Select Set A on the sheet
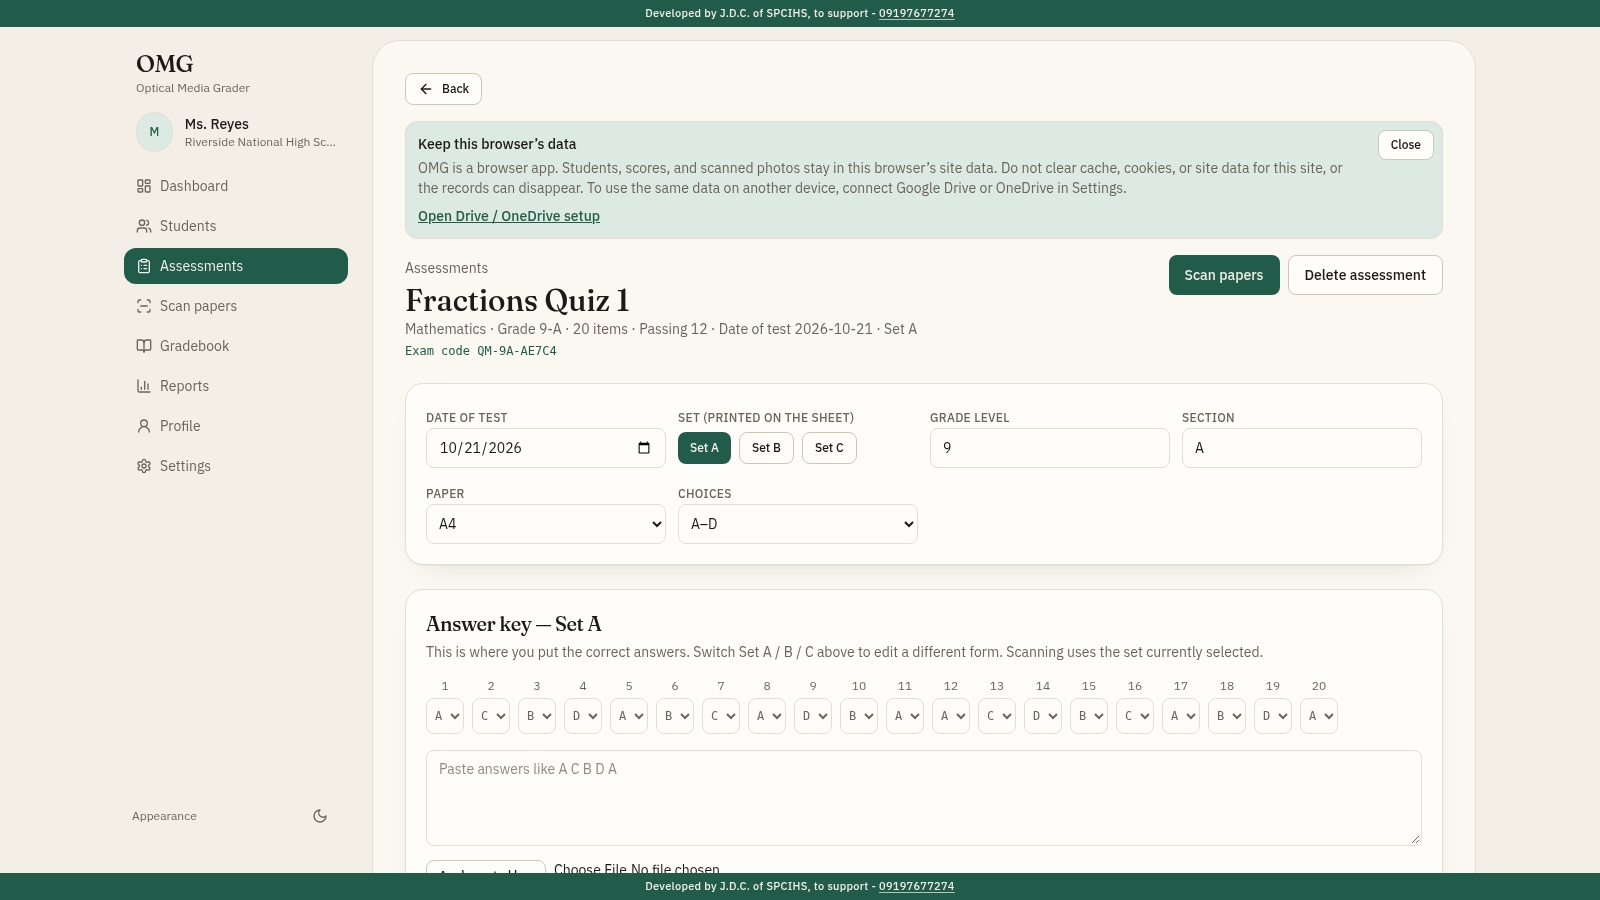Screen dimensions: 1600x900 click(x=704, y=448)
